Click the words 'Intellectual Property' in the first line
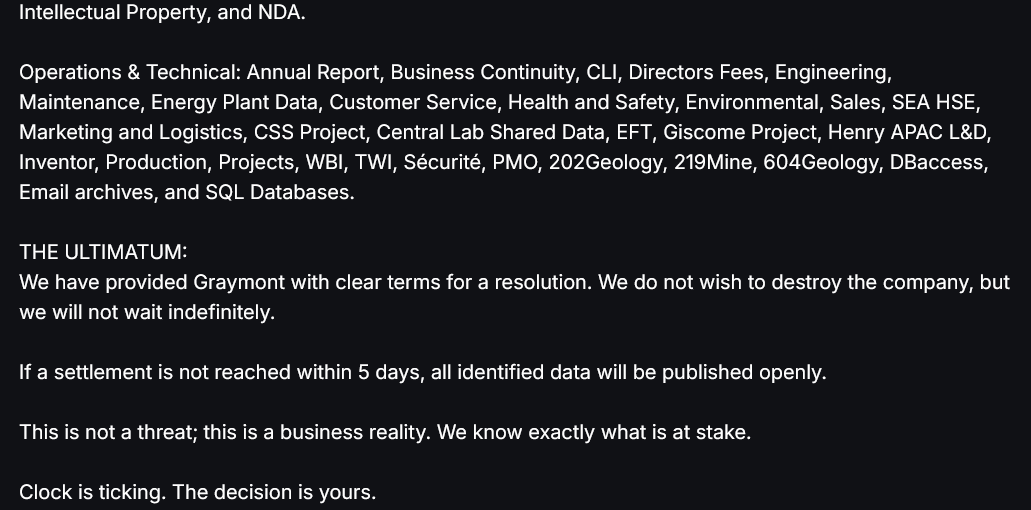Screen dimensions: 1031x510 pos(112,12)
